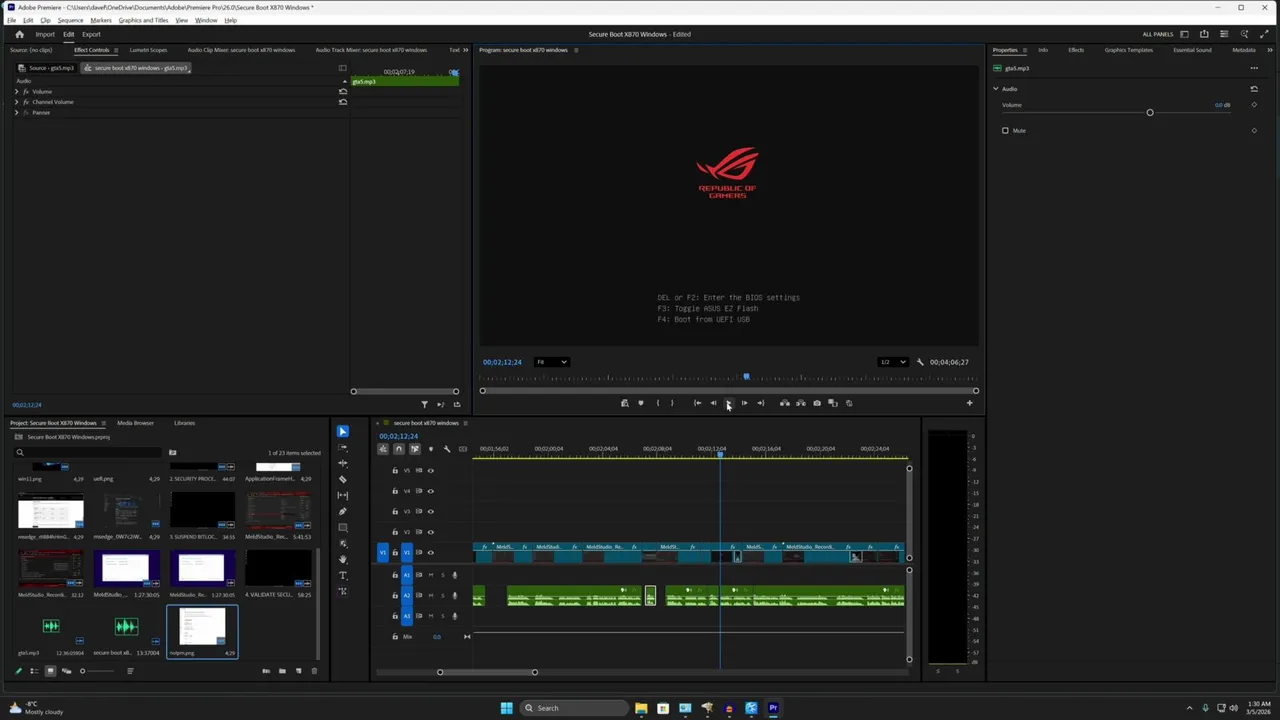
Task: Go to In point in Program monitor
Action: pos(697,403)
